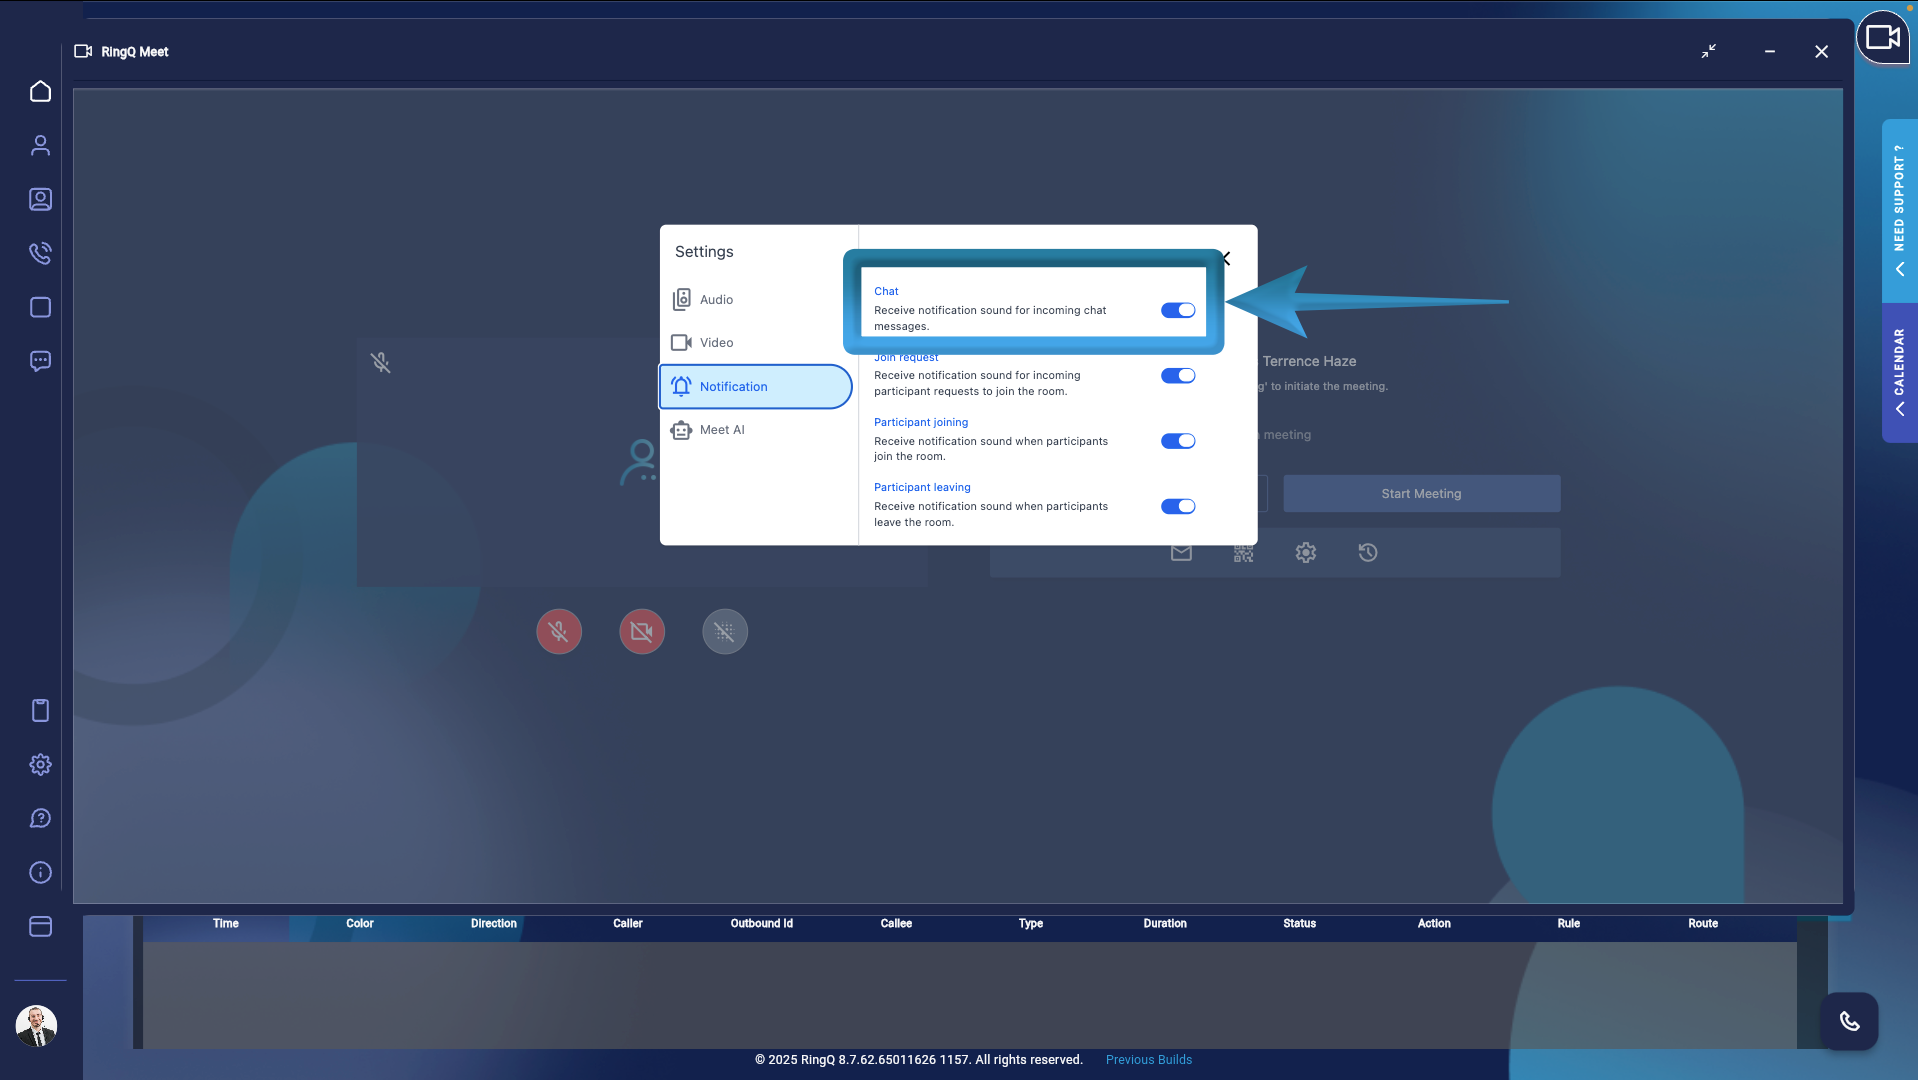Unmute the red microphone button
Screen dimensions: 1918x1080
558,631
